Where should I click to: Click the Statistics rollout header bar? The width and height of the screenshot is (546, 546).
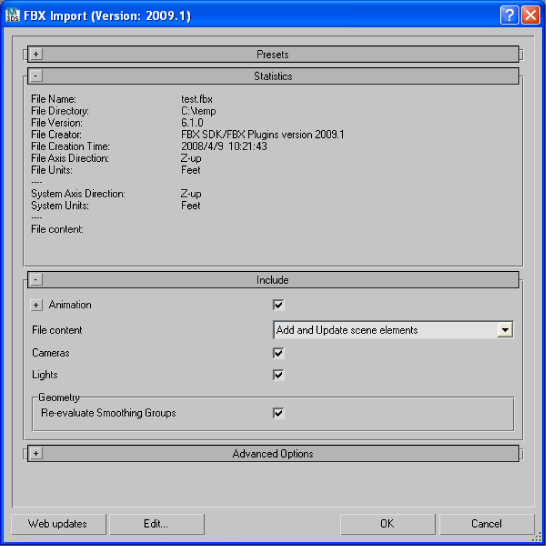(x=273, y=76)
